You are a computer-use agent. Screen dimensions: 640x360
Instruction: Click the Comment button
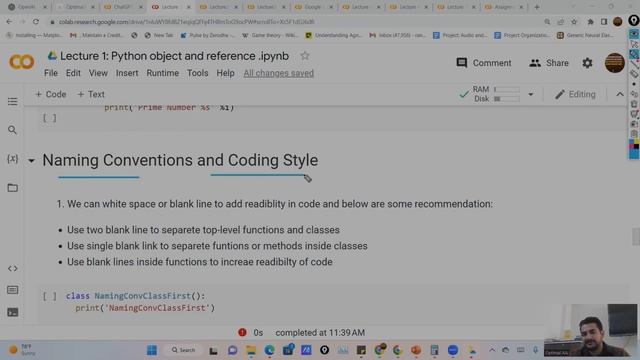[484, 63]
